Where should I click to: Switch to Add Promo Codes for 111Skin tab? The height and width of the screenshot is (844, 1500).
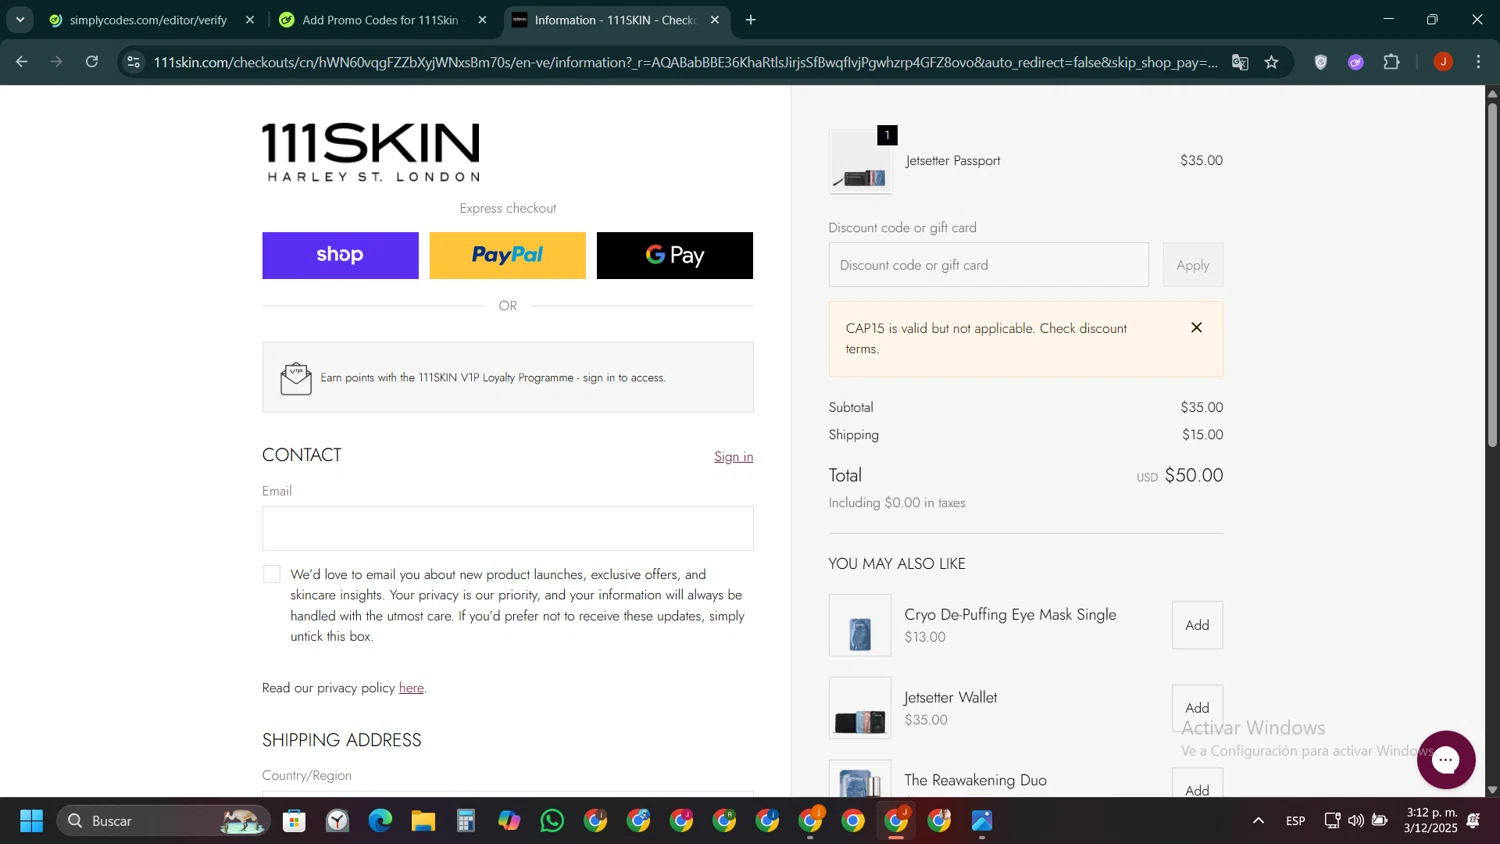380,20
